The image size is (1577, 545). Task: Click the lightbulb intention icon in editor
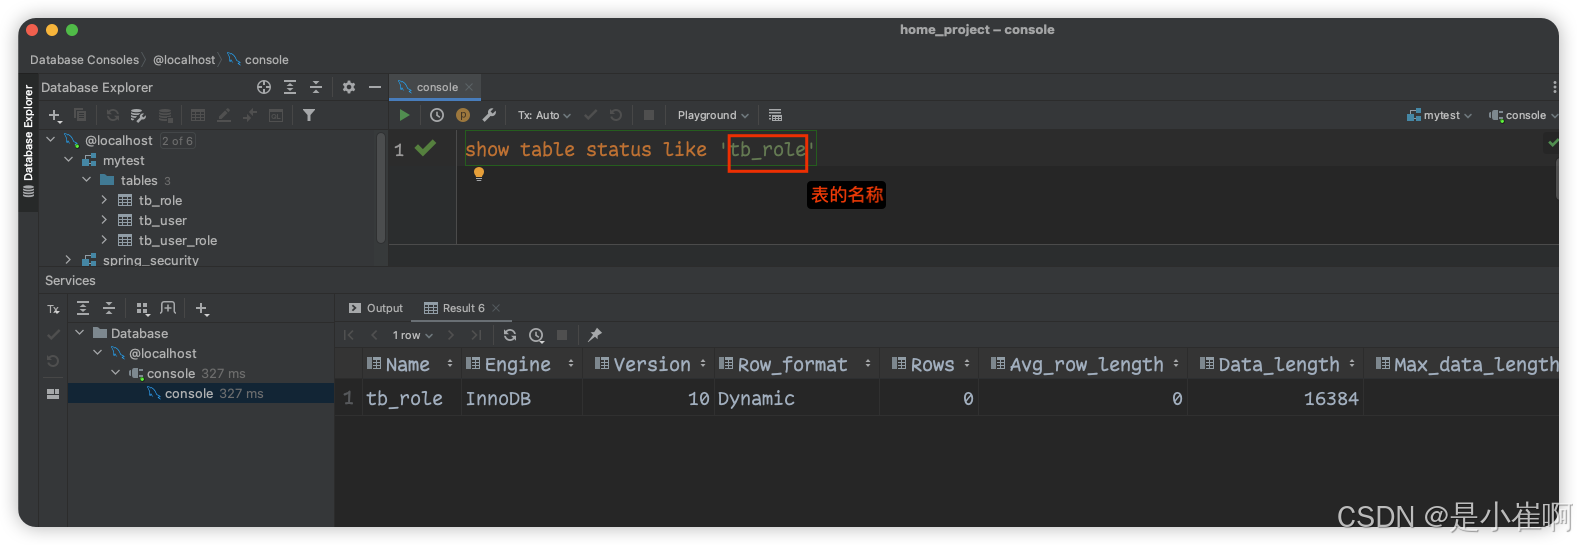click(479, 174)
